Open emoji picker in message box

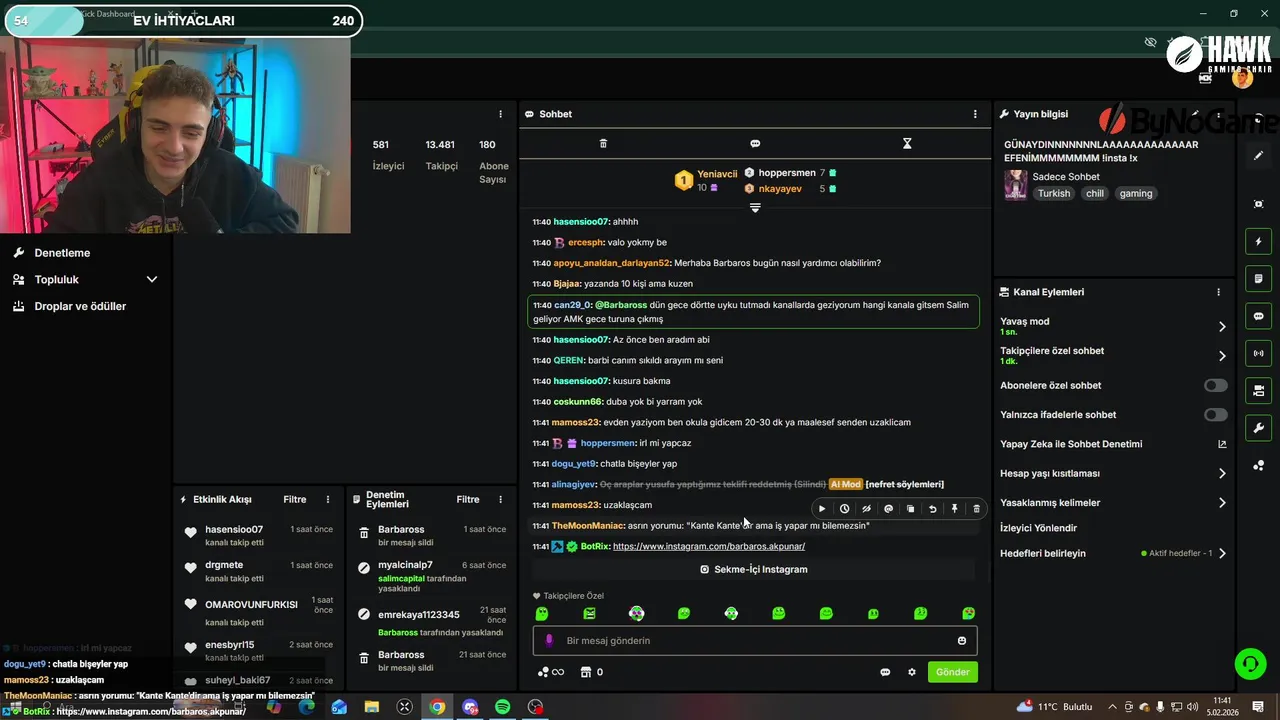point(962,641)
